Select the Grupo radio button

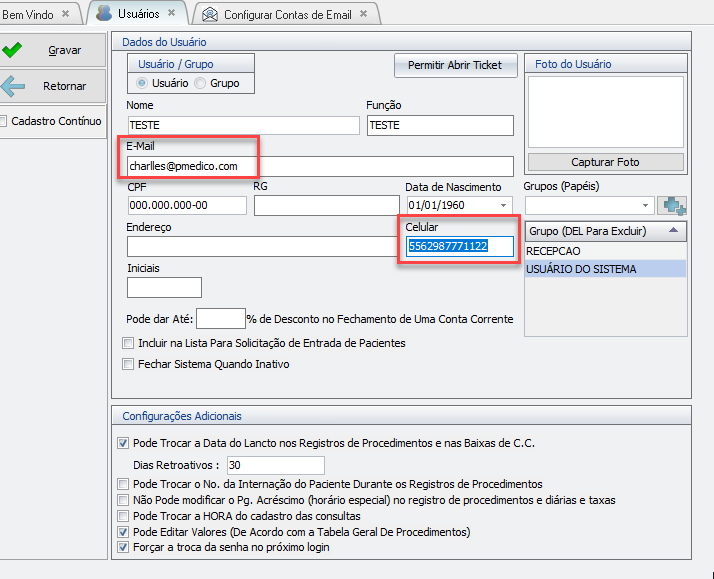coord(200,83)
